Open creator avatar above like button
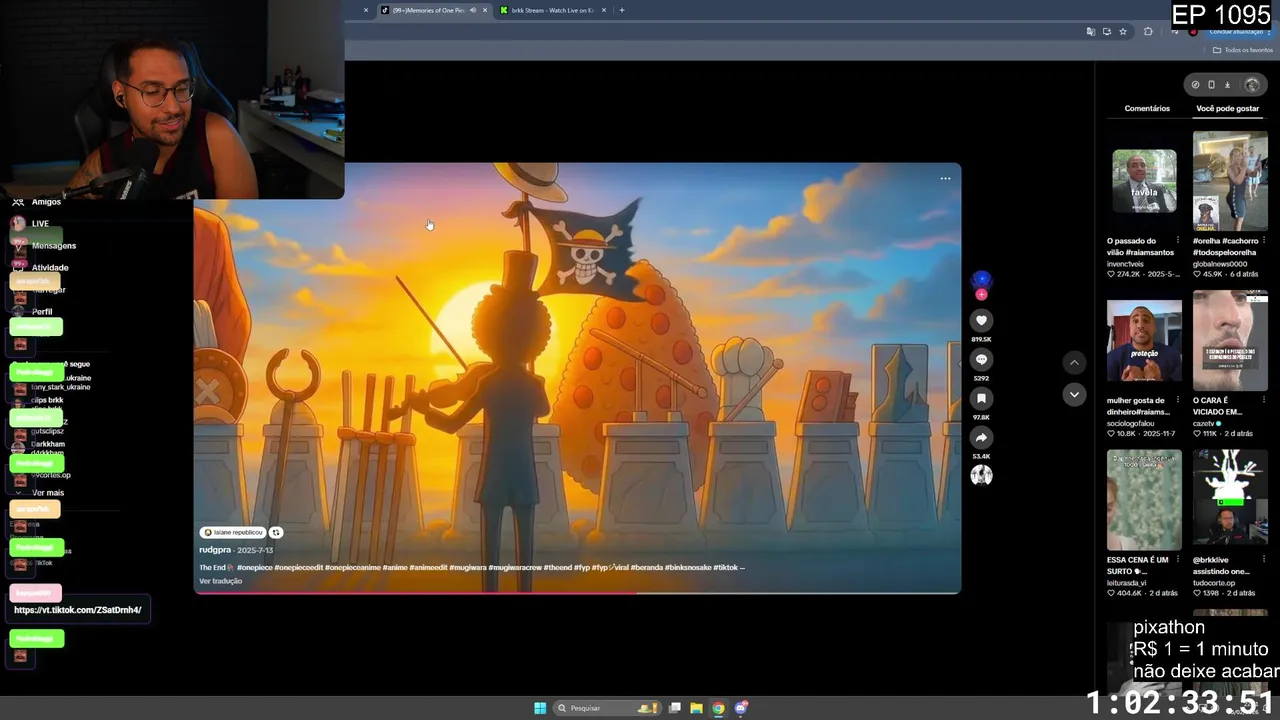1280x720 pixels. 981,280
